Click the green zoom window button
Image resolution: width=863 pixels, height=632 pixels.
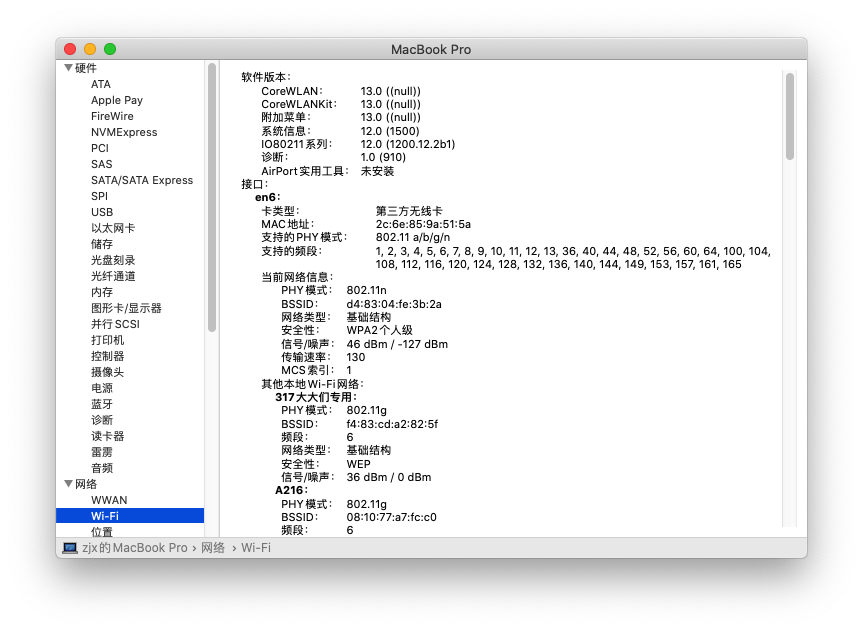pyautogui.click(x=110, y=49)
